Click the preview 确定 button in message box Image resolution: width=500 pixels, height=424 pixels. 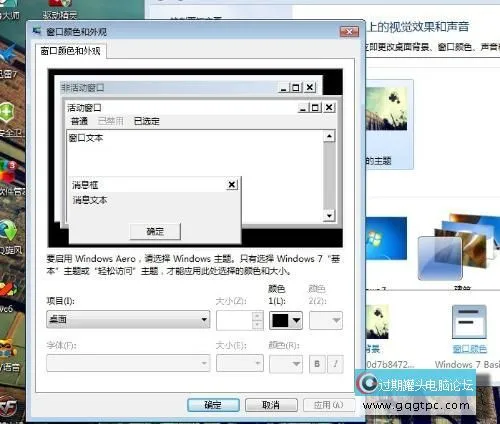(155, 231)
